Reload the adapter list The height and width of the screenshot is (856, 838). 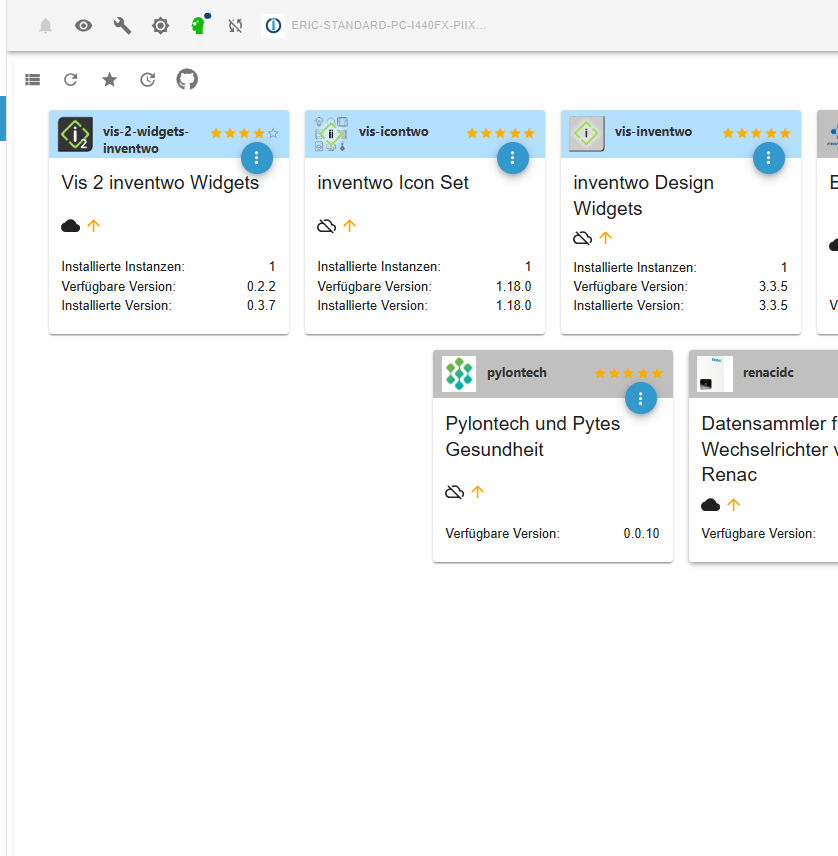(x=71, y=80)
